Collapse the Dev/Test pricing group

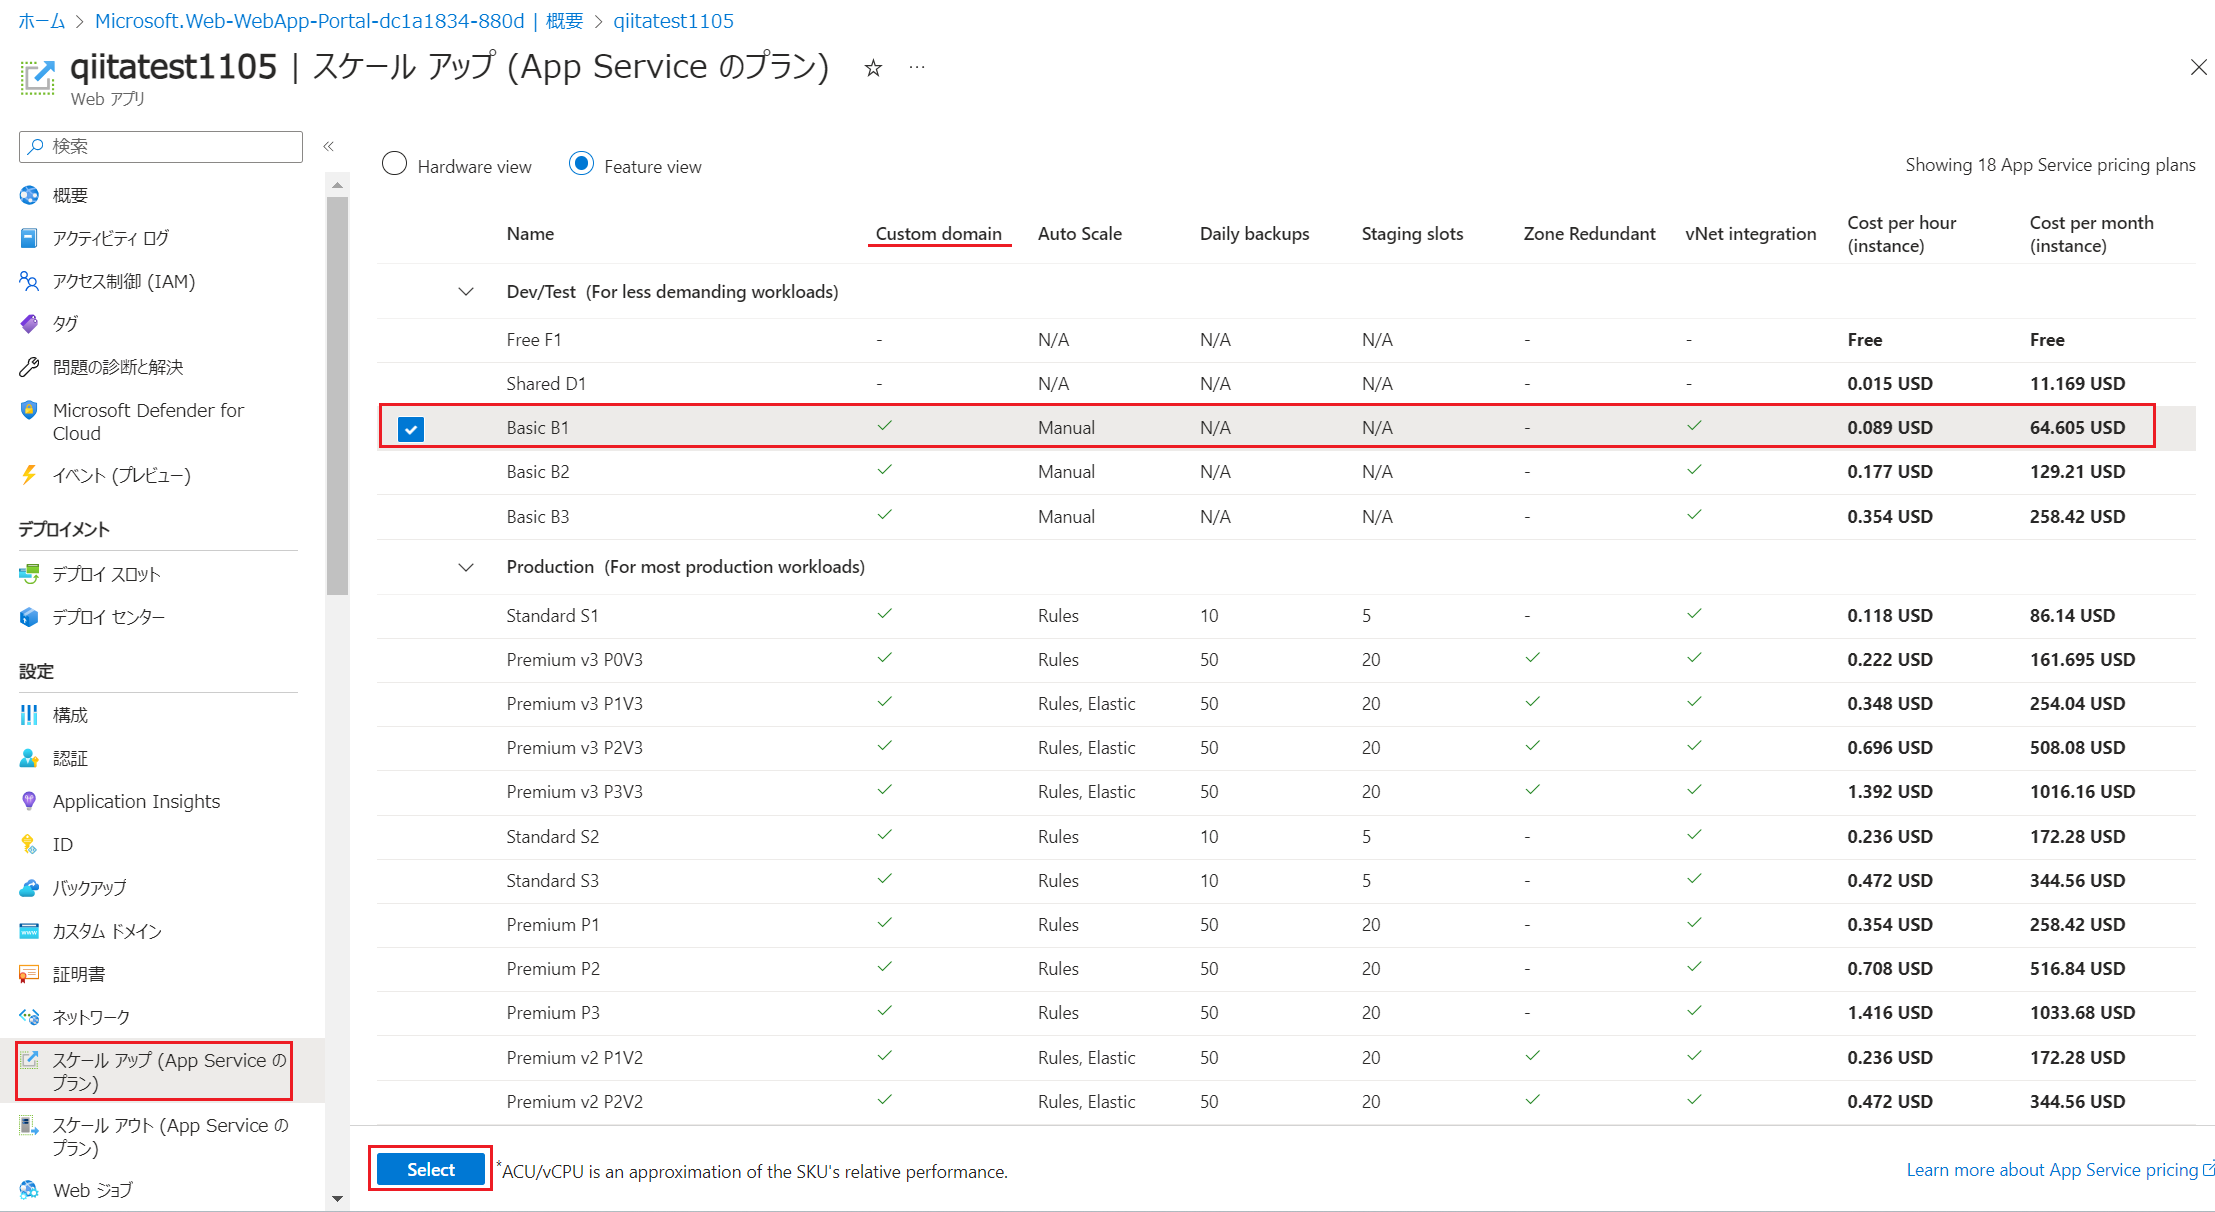pyautogui.click(x=466, y=292)
